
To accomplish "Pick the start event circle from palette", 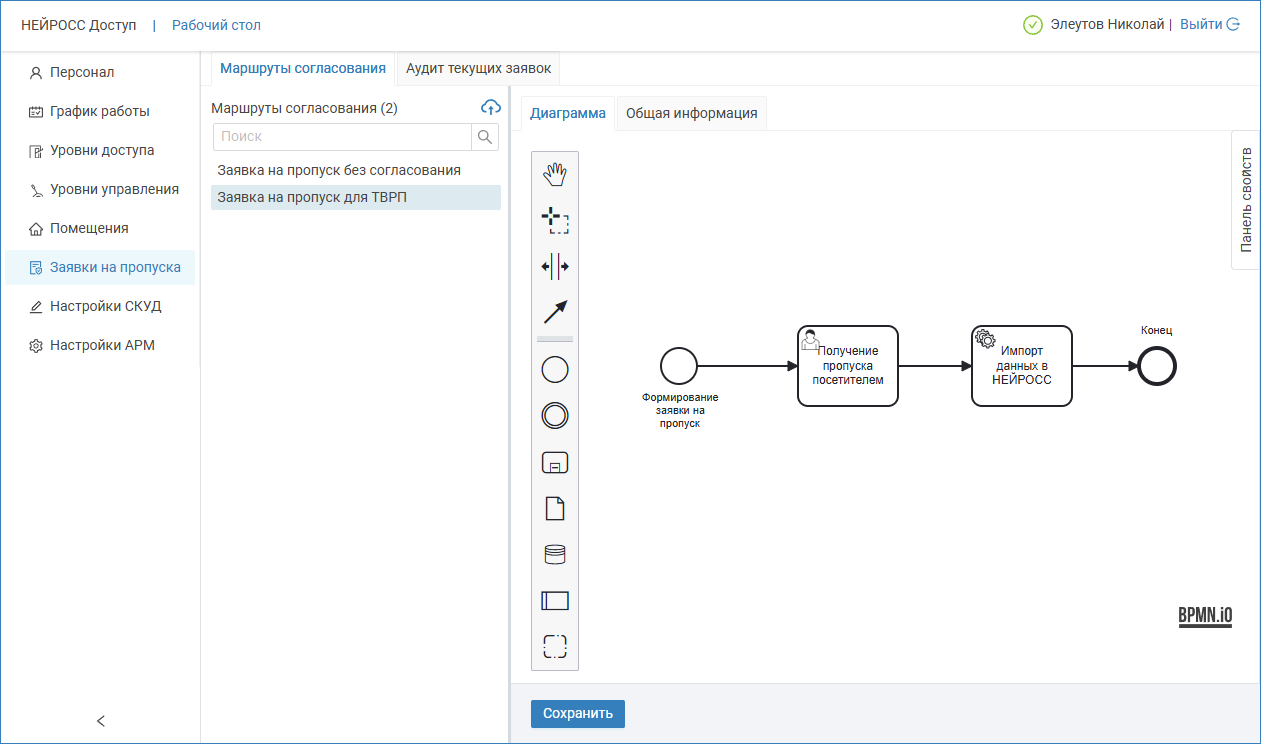I will (x=554, y=370).
